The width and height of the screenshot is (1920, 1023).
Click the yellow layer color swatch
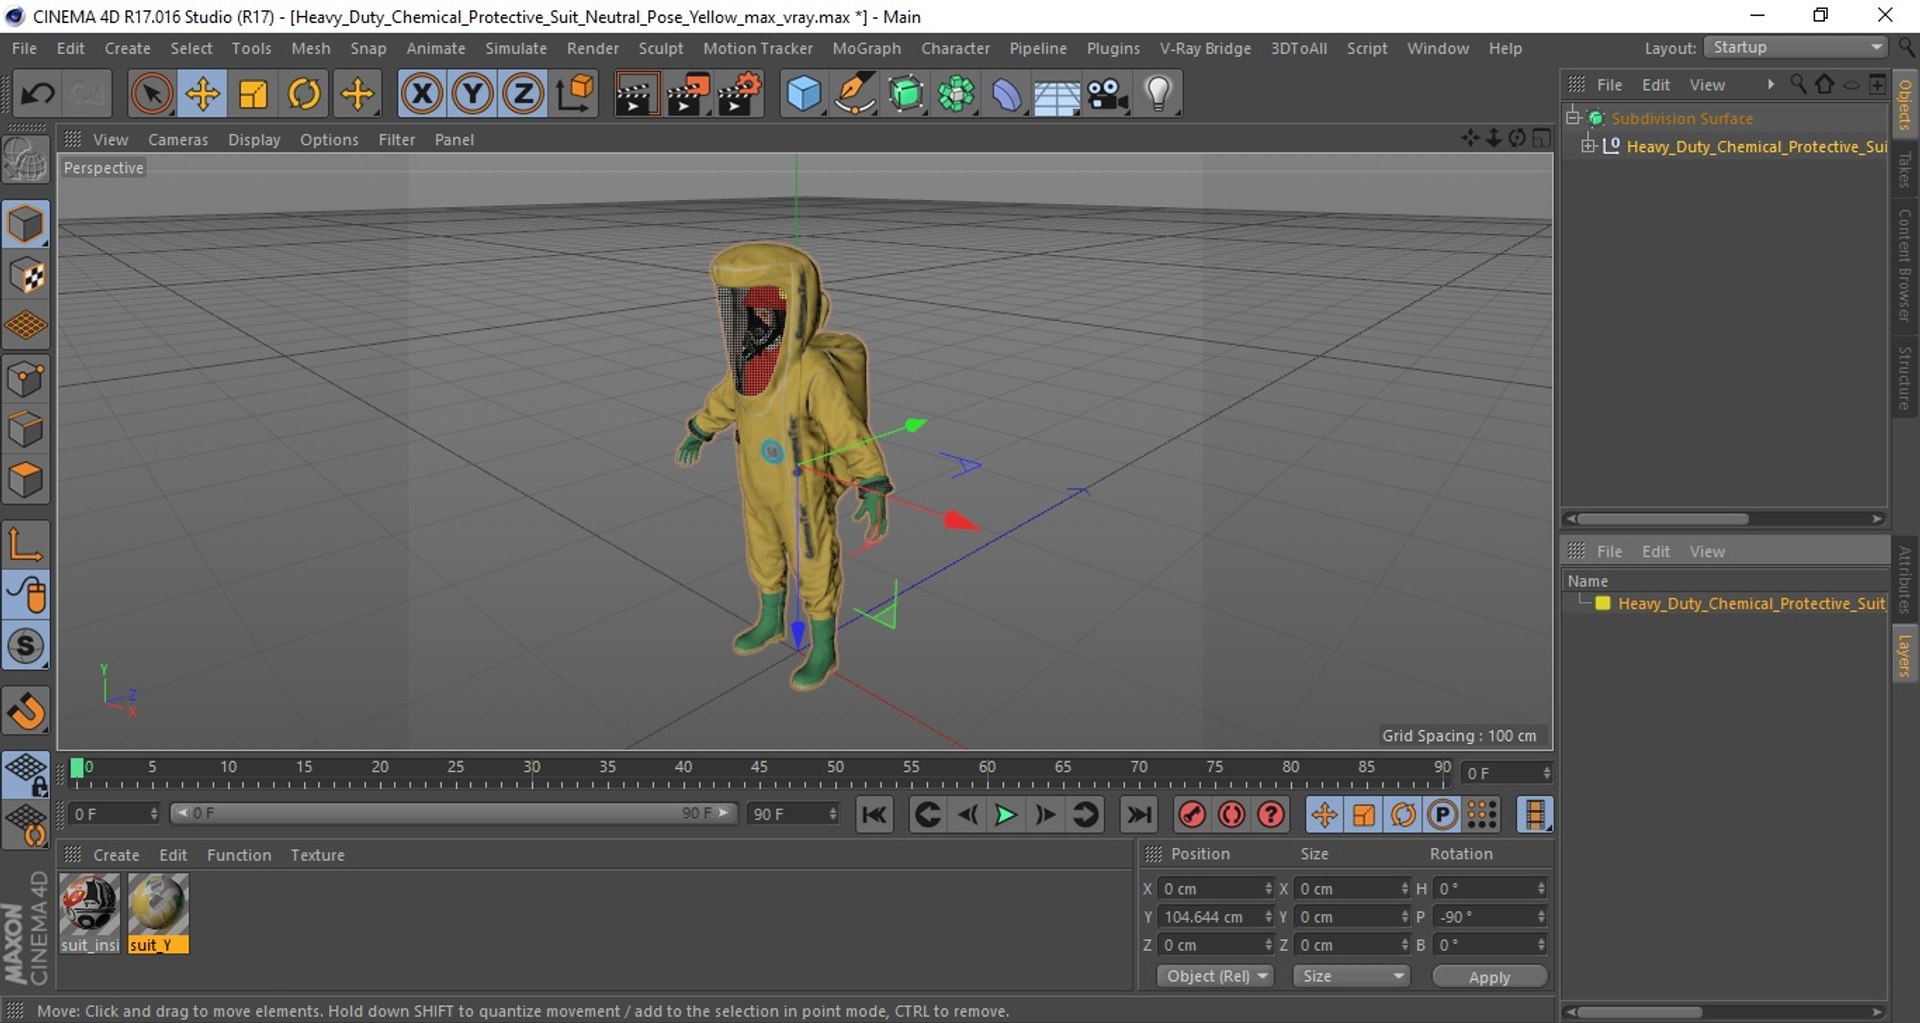pyautogui.click(x=1603, y=604)
